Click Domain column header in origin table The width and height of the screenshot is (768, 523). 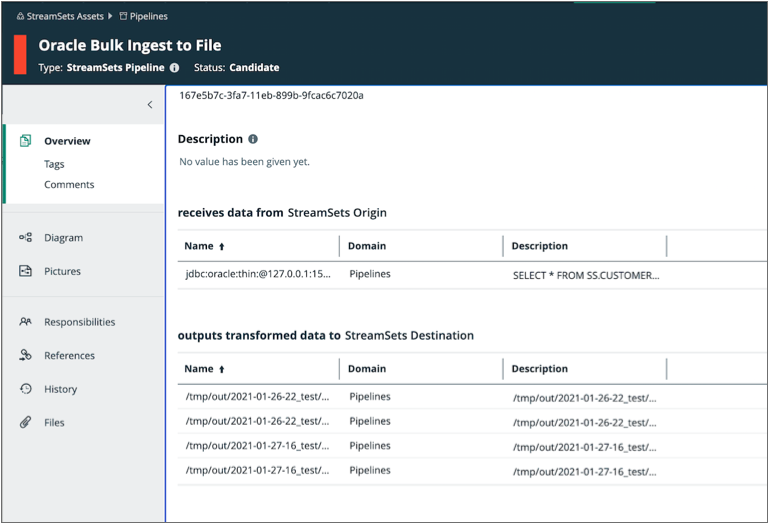(367, 246)
